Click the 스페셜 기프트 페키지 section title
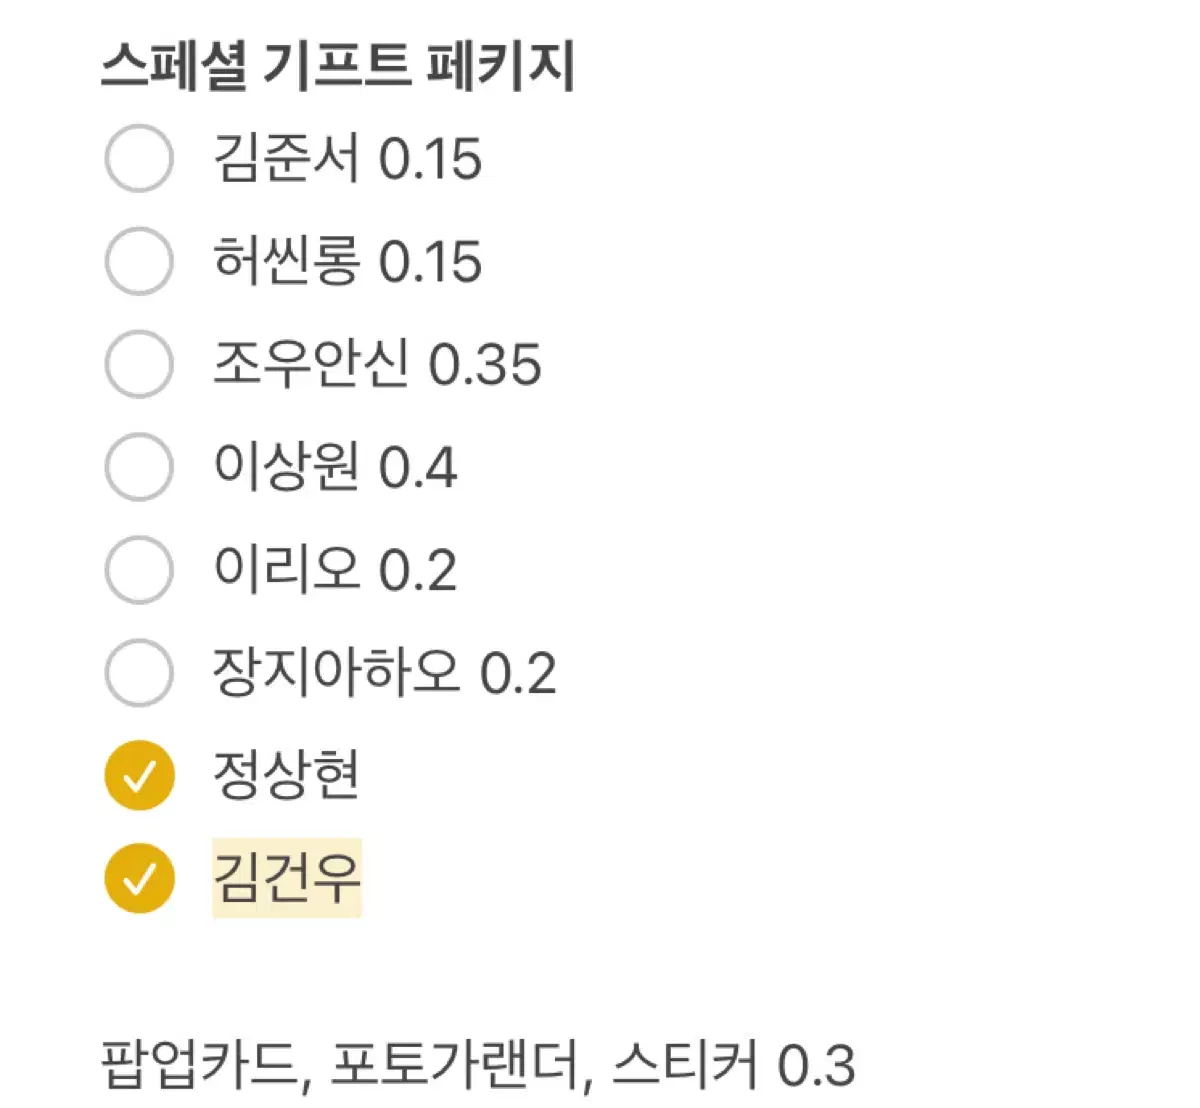The image size is (1200, 1108). (340, 62)
